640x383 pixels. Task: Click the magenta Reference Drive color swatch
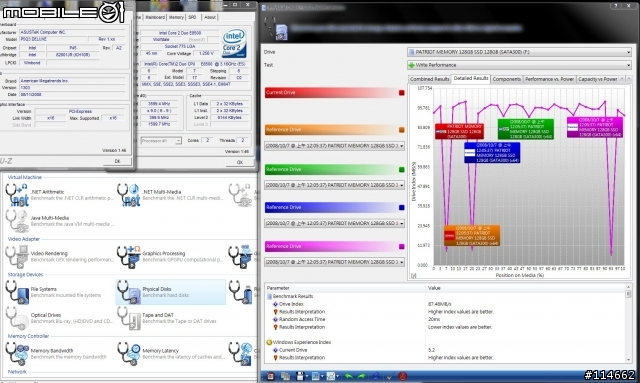402,247
